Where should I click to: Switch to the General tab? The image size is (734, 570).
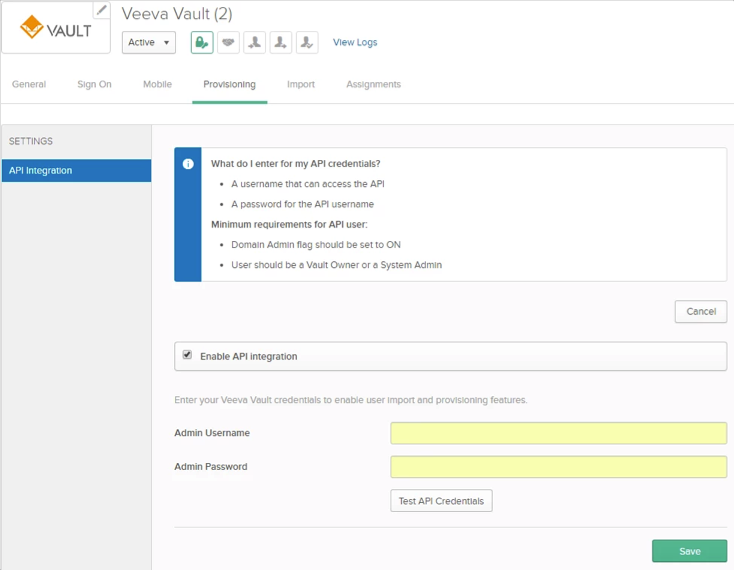(x=29, y=84)
